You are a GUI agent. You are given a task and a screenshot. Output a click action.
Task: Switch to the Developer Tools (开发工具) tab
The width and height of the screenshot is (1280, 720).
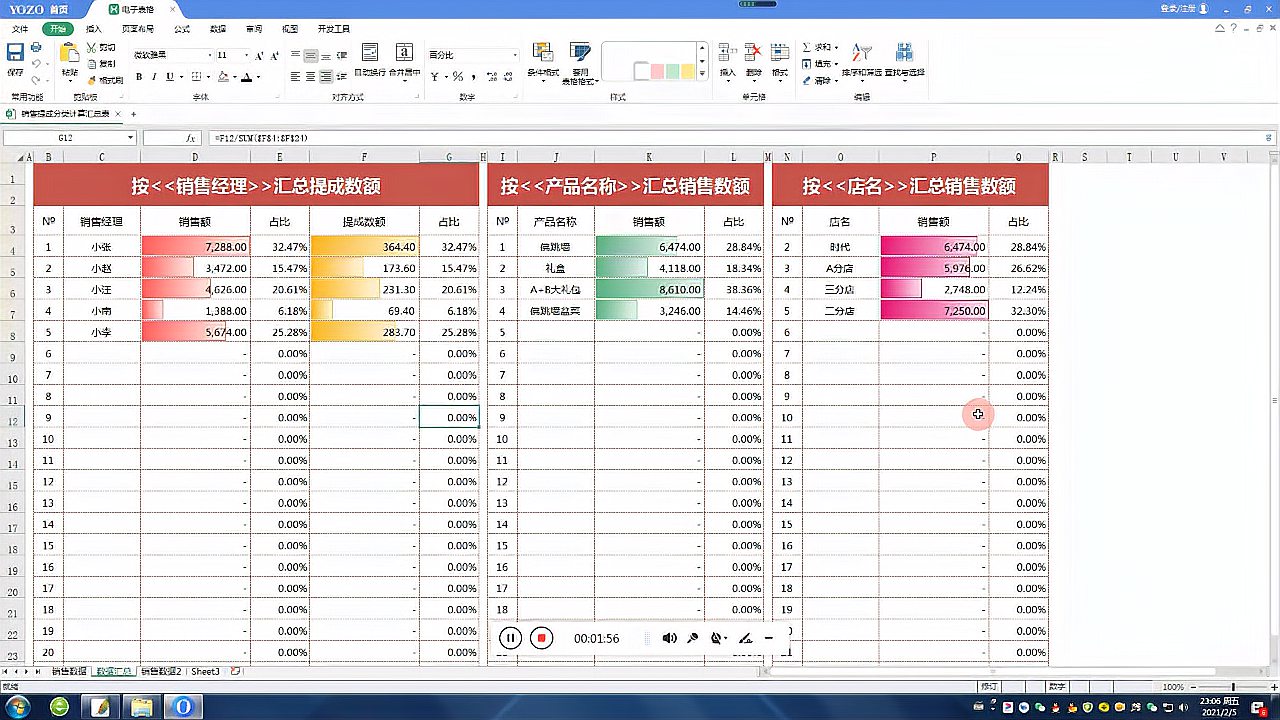coord(334,29)
